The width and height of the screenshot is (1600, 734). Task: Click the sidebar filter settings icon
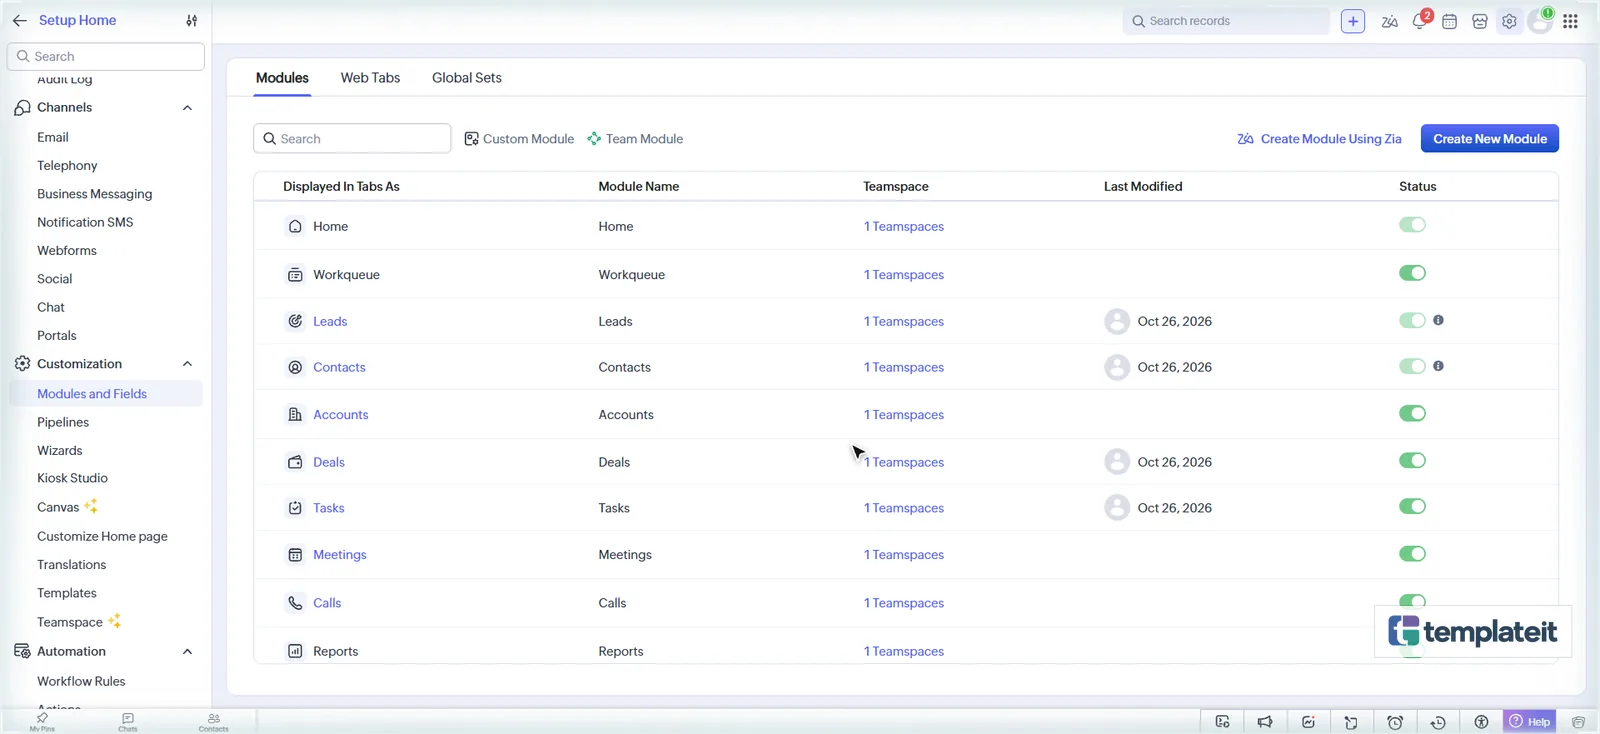(192, 20)
